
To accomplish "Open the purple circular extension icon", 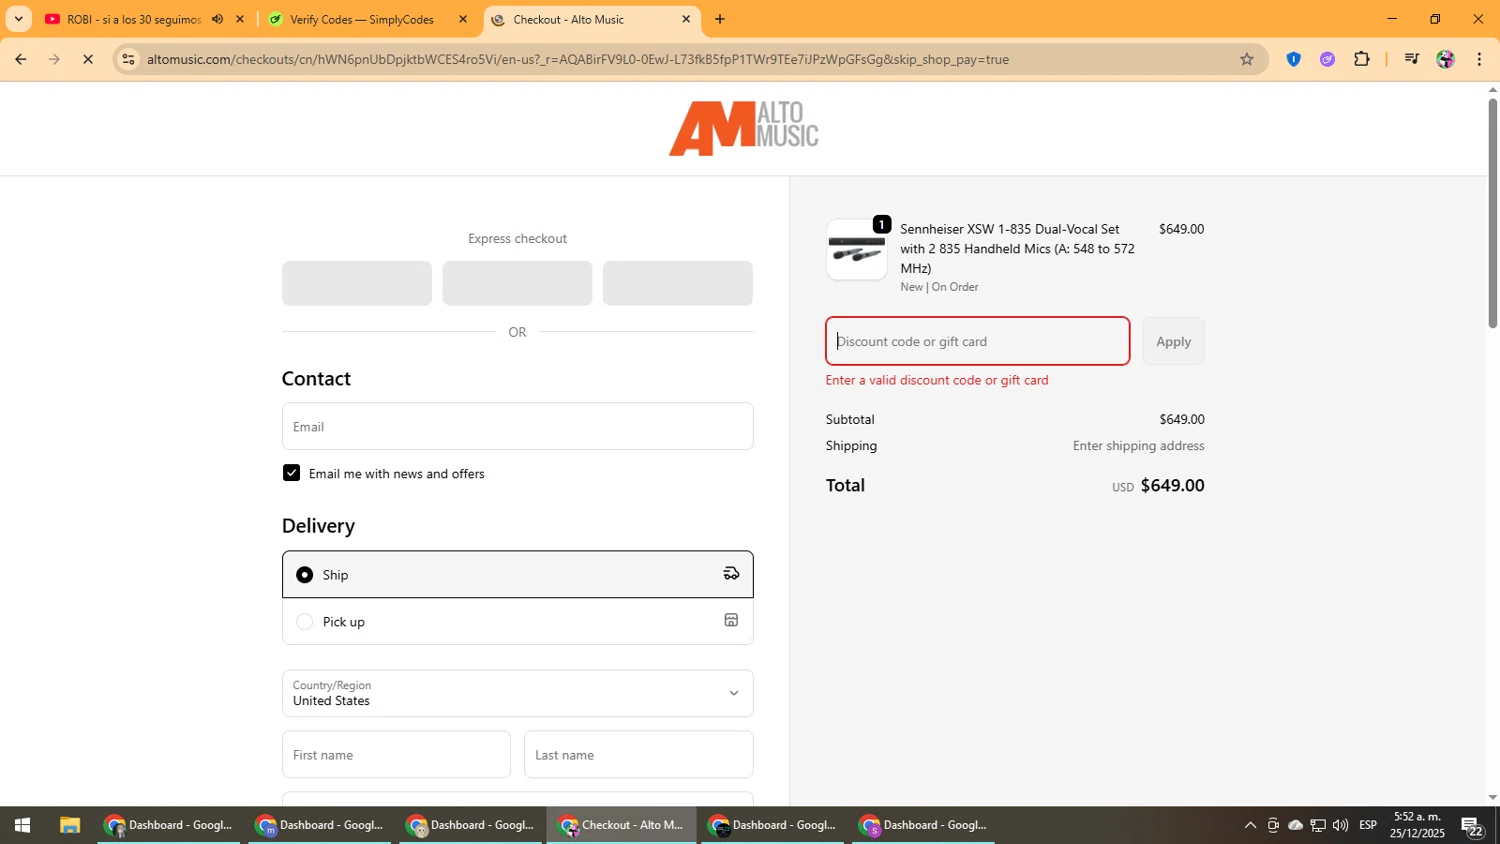I will pos(1327,59).
